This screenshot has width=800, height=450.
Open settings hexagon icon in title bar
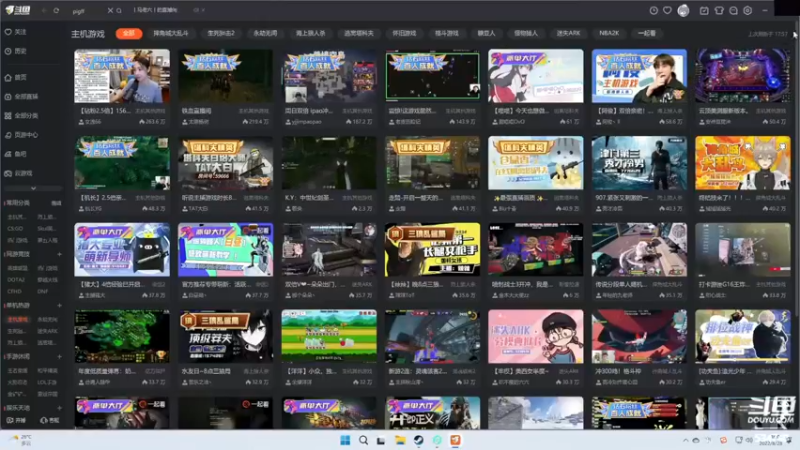[x=747, y=10]
